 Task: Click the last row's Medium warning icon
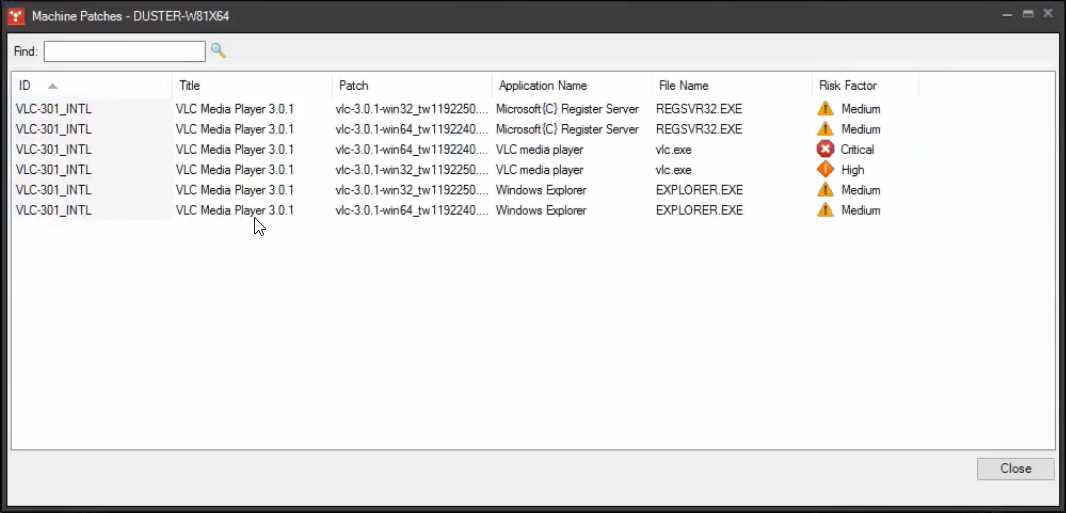(x=825, y=210)
